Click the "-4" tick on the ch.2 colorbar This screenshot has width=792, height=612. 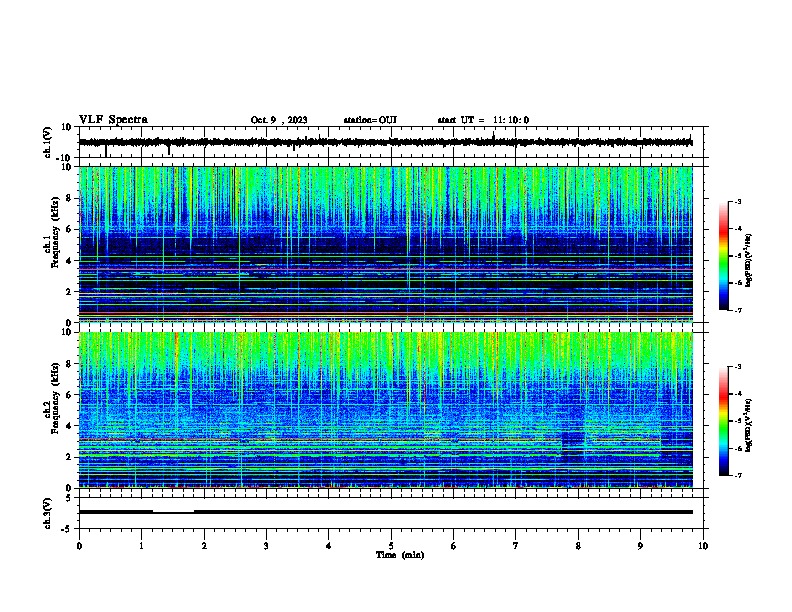[737, 393]
